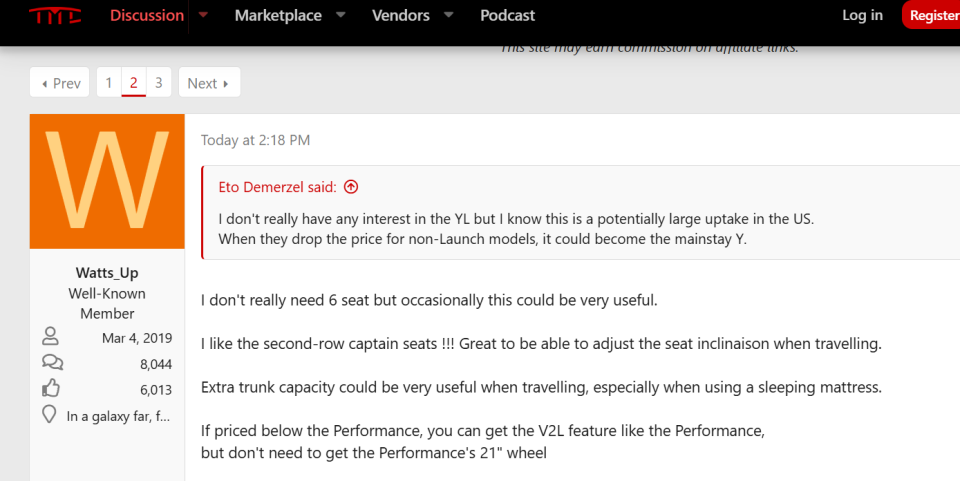960x481 pixels.
Task: Jump to Eto Demerzel's quoted post arrow icon
Action: tap(351, 187)
